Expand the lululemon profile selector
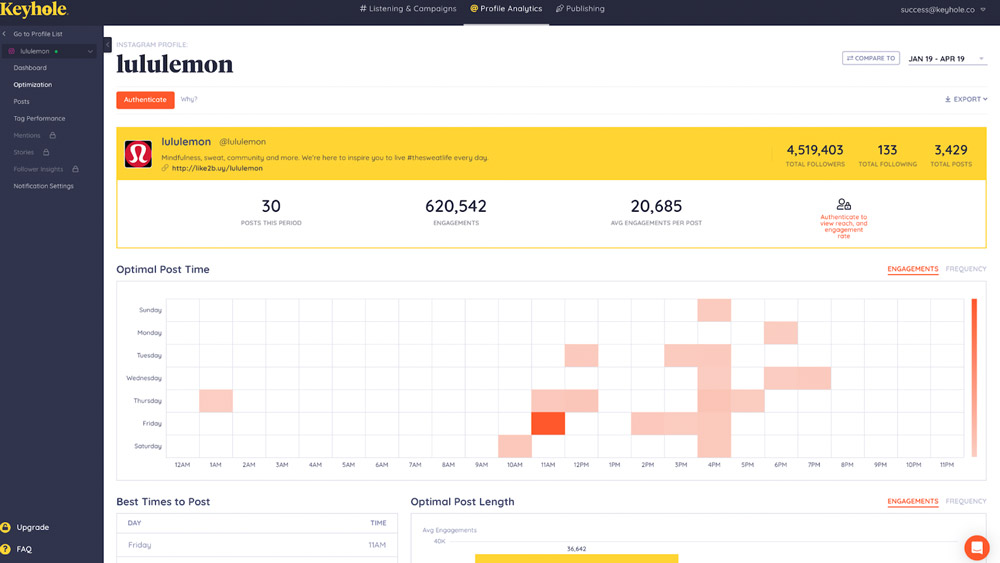Image resolution: width=1000 pixels, height=563 pixels. 90,51
